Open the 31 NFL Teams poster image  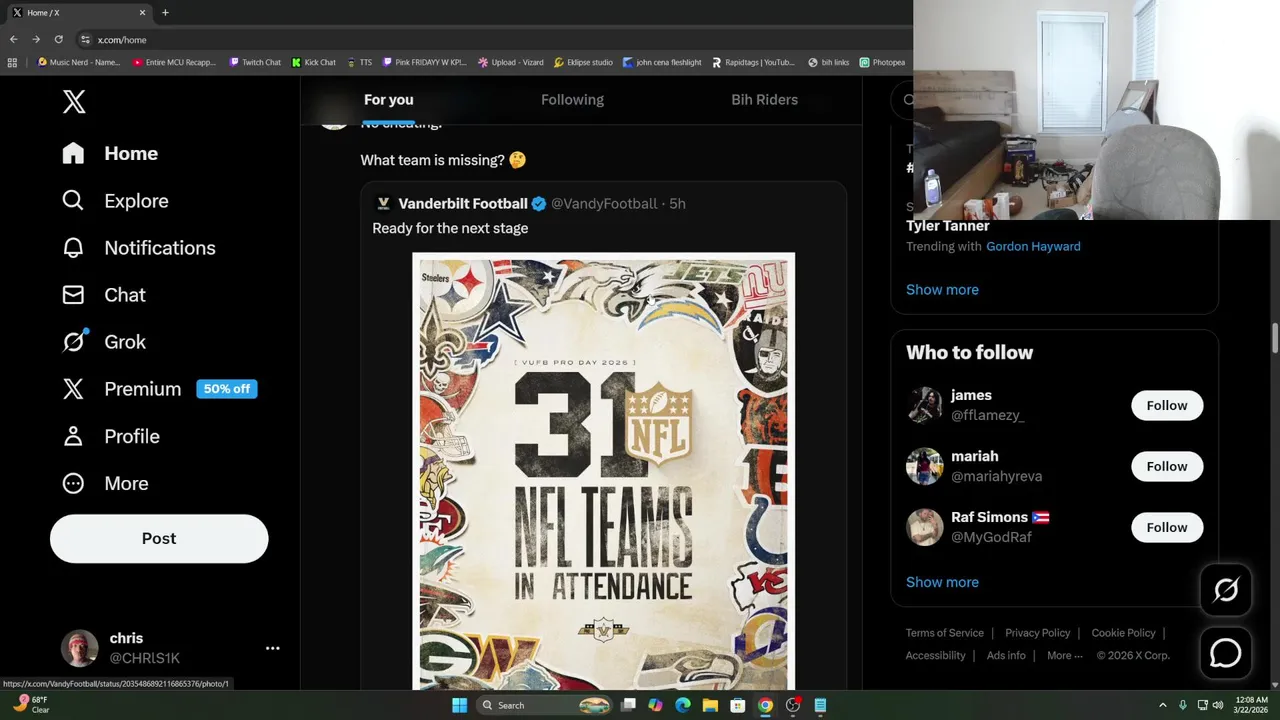[603, 471]
